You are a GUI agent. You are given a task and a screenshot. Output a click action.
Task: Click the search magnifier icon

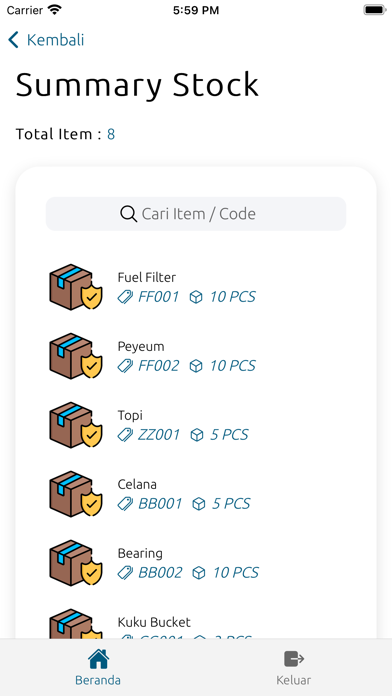(128, 214)
